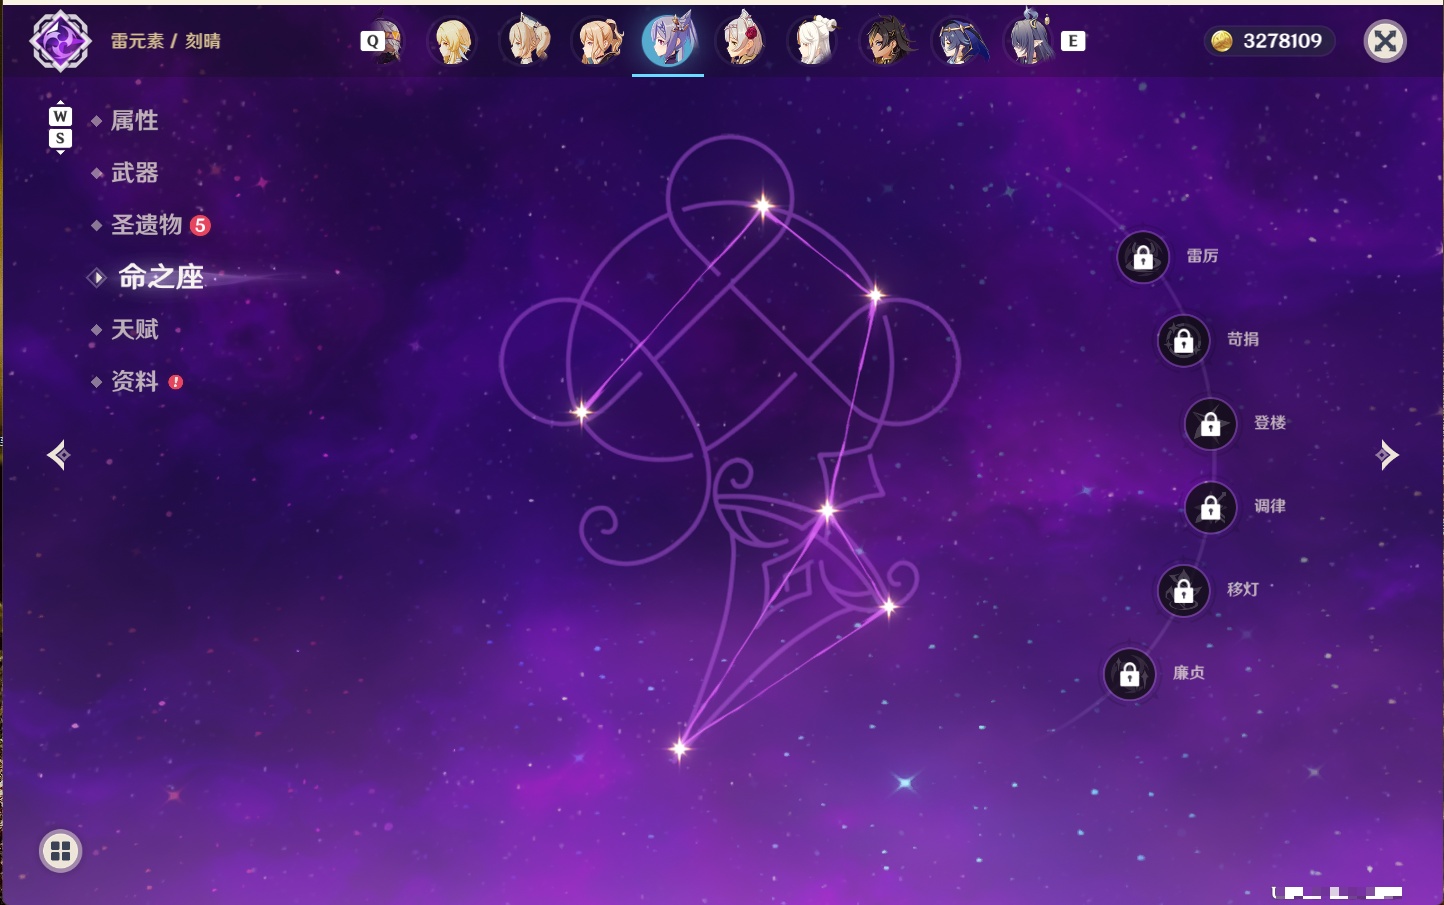Image resolution: width=1444 pixels, height=905 pixels.
Task: Click the locked 廉贞 constellation icon
Action: pos(1130,674)
